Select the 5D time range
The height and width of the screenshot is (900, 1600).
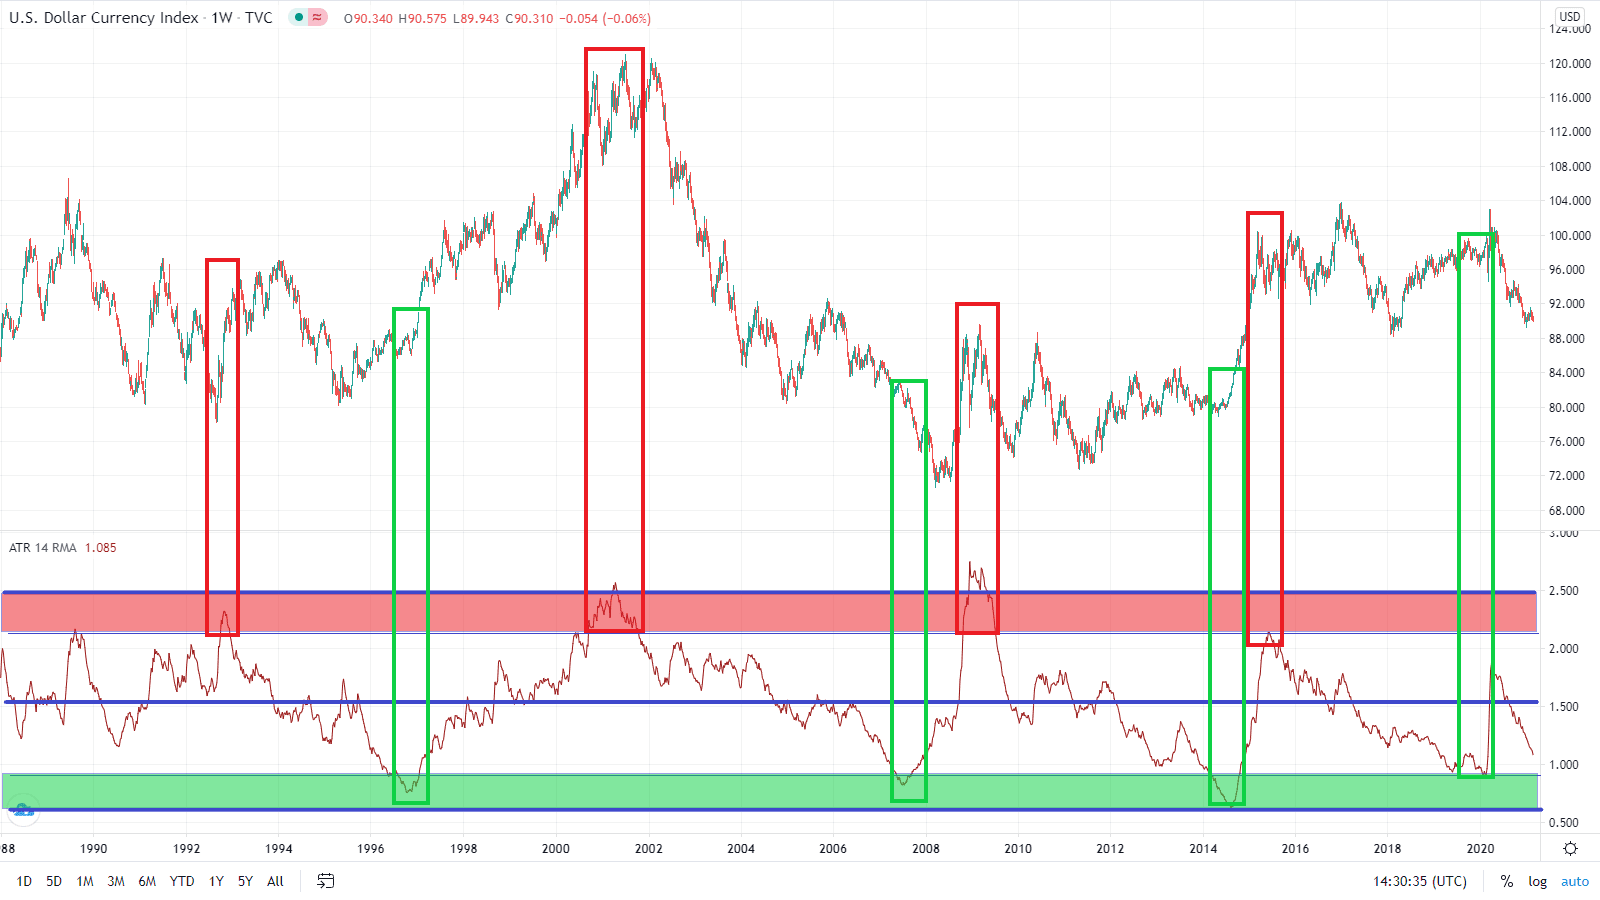pyautogui.click(x=54, y=881)
